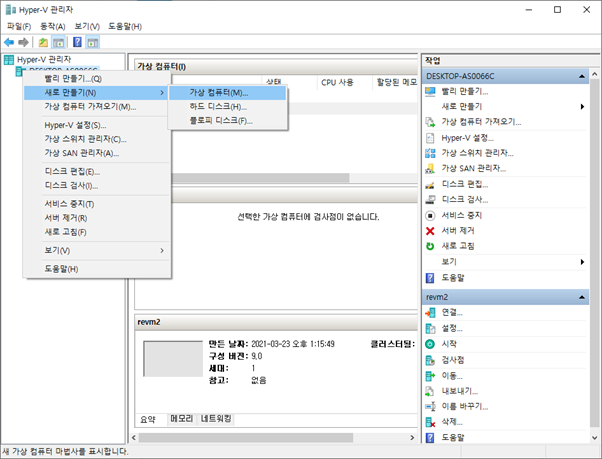
Task: Expand 보기 submenu arrow in actions pane
Action: [582, 262]
